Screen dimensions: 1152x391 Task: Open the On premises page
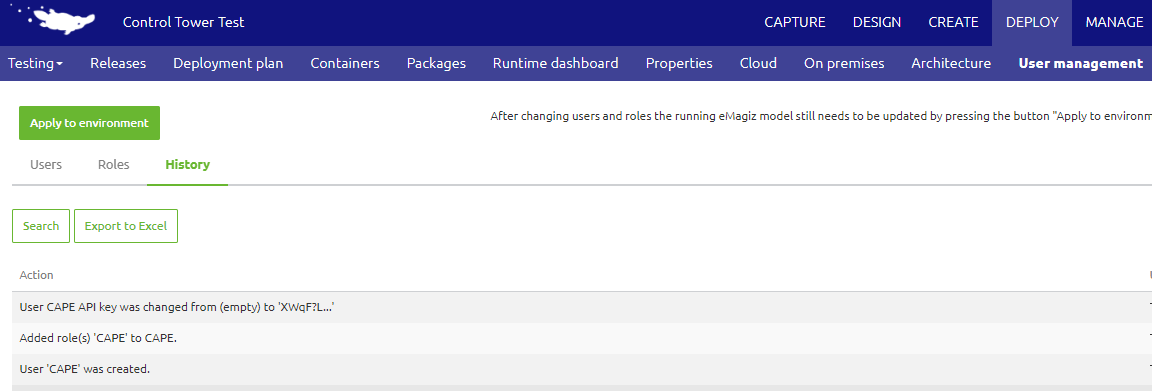[x=844, y=63]
